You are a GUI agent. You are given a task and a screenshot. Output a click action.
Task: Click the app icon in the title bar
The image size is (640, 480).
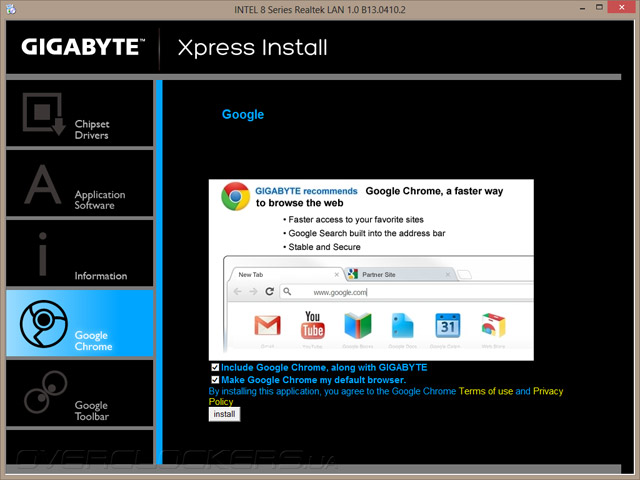11,9
